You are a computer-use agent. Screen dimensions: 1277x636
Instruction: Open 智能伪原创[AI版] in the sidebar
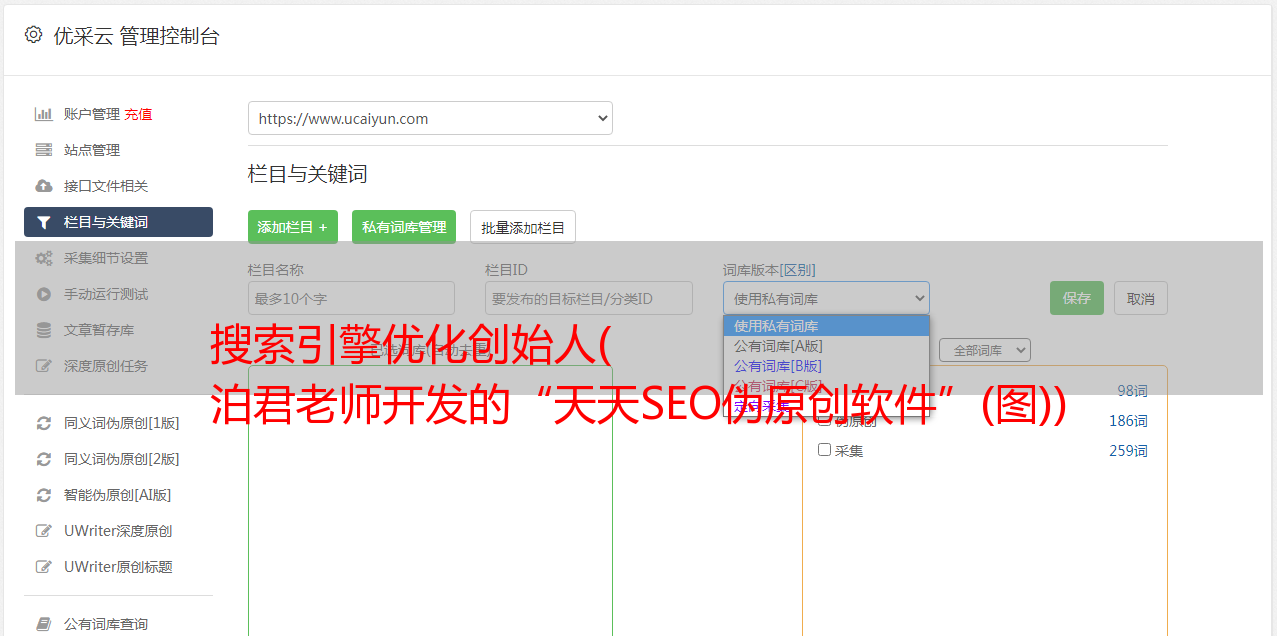118,495
